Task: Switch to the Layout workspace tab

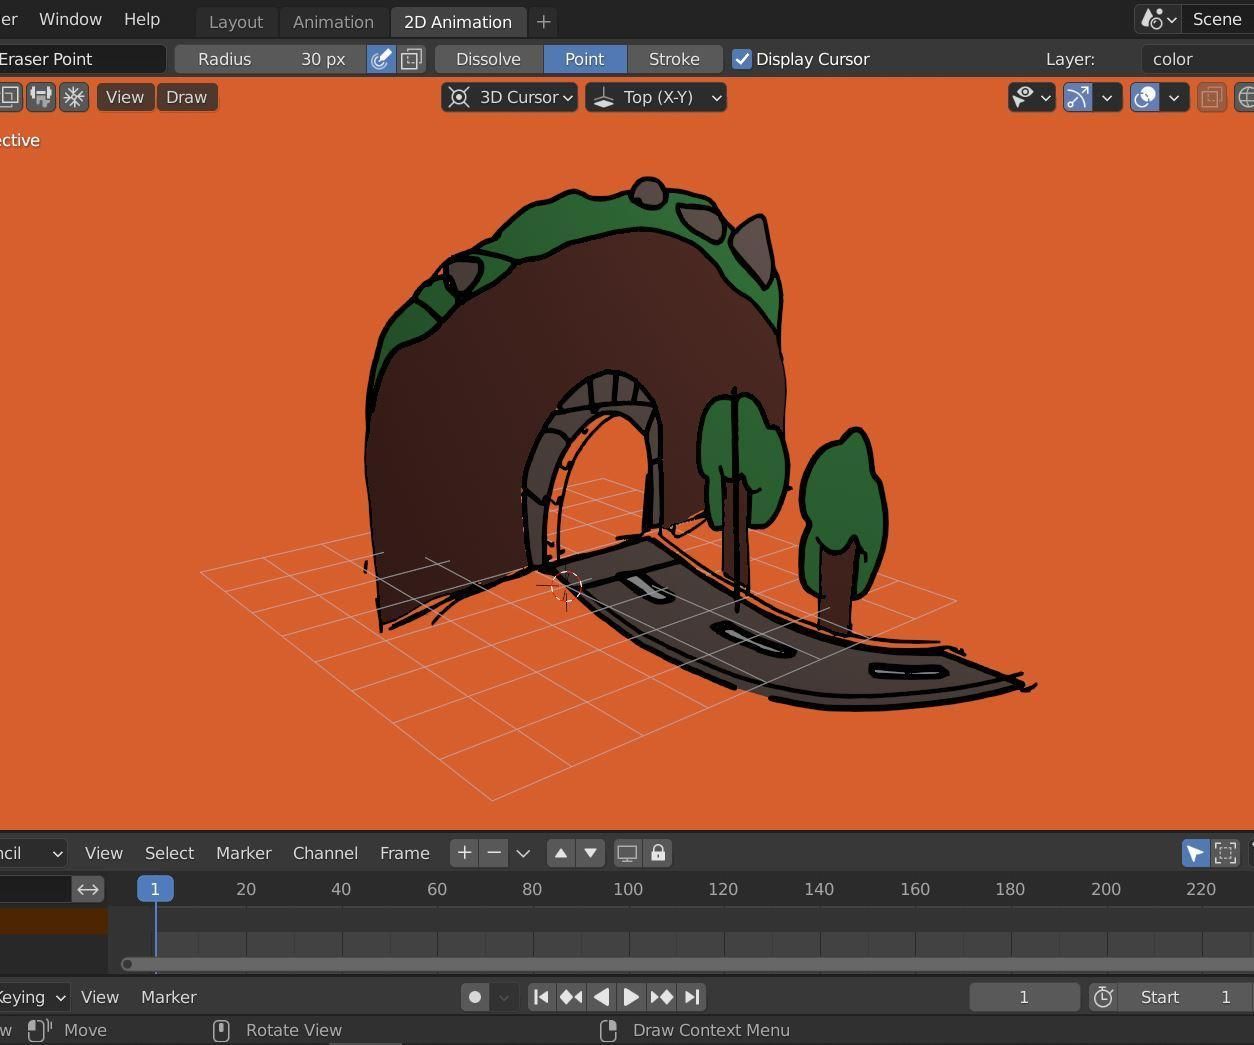Action: [x=236, y=21]
